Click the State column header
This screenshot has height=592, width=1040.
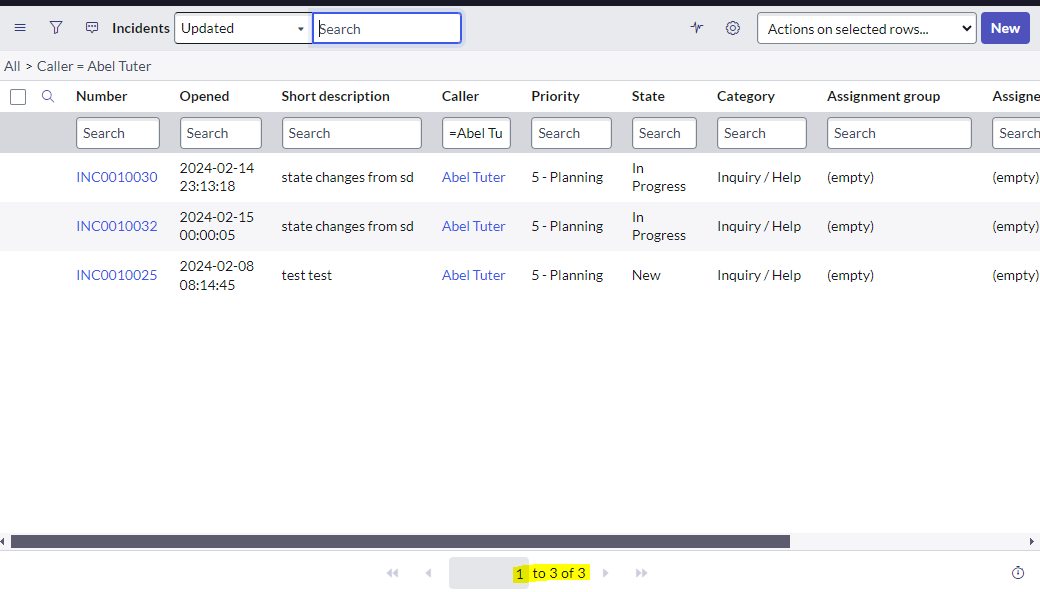tap(648, 96)
